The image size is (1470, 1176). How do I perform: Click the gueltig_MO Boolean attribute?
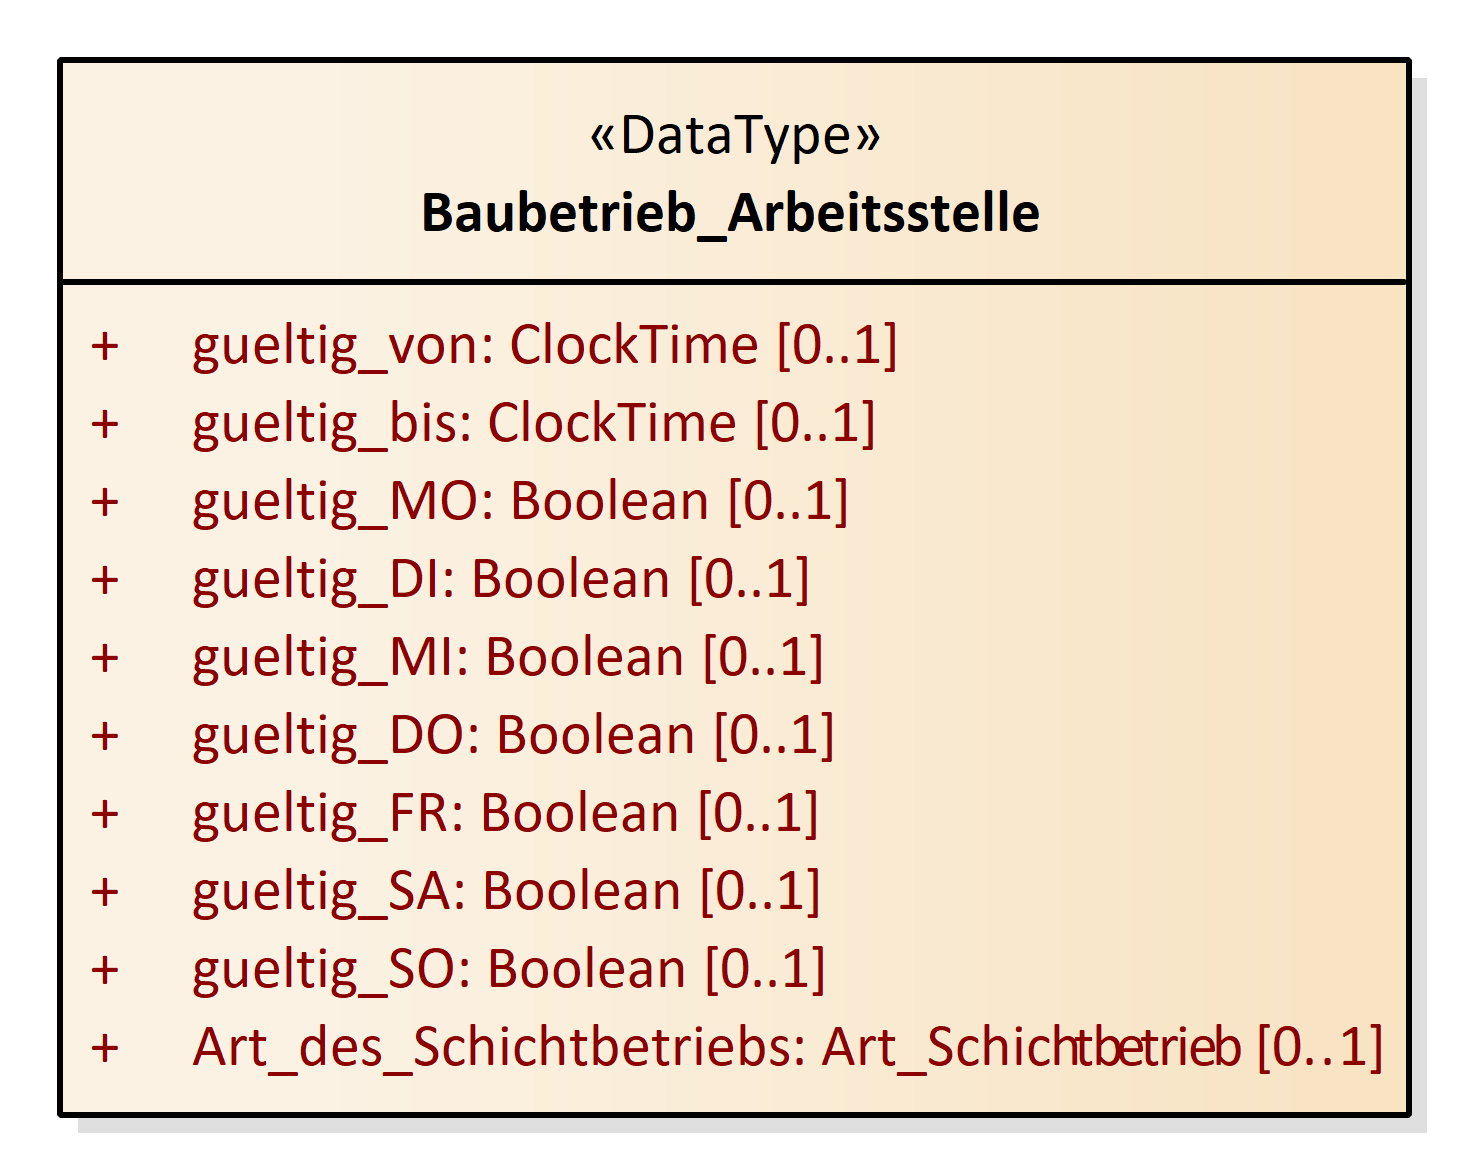coord(520,502)
